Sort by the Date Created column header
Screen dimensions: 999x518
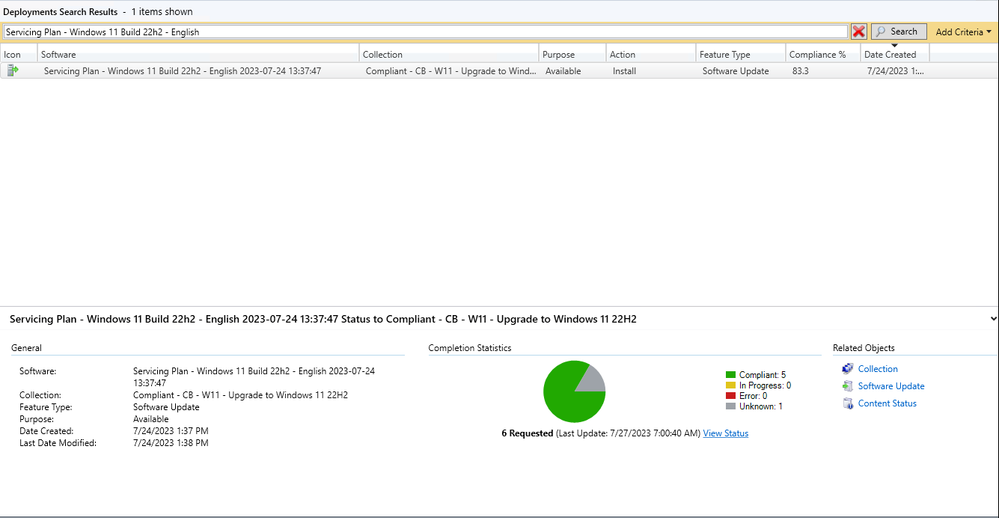895,55
